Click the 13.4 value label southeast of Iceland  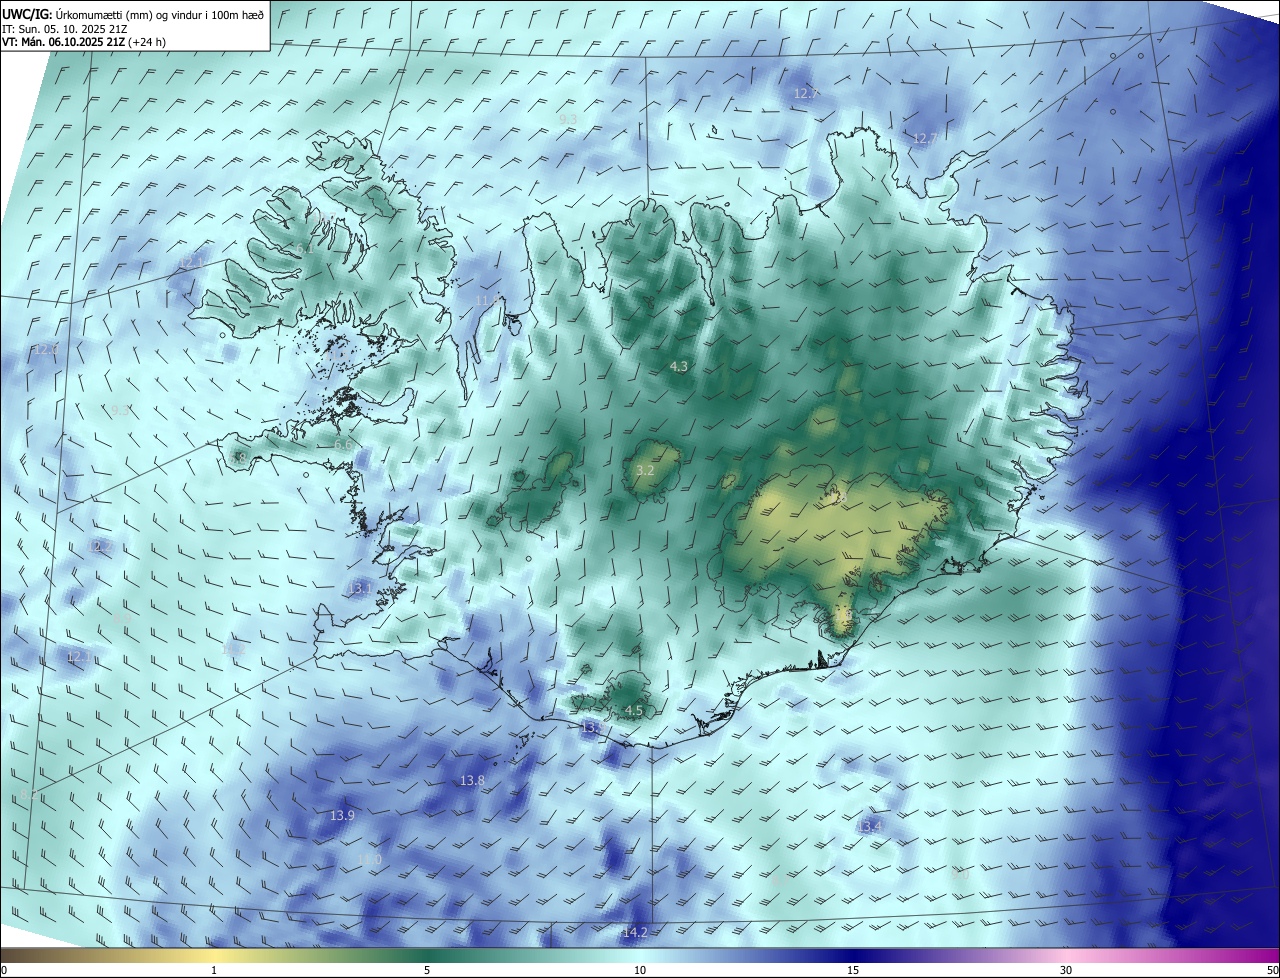pyautogui.click(x=869, y=826)
